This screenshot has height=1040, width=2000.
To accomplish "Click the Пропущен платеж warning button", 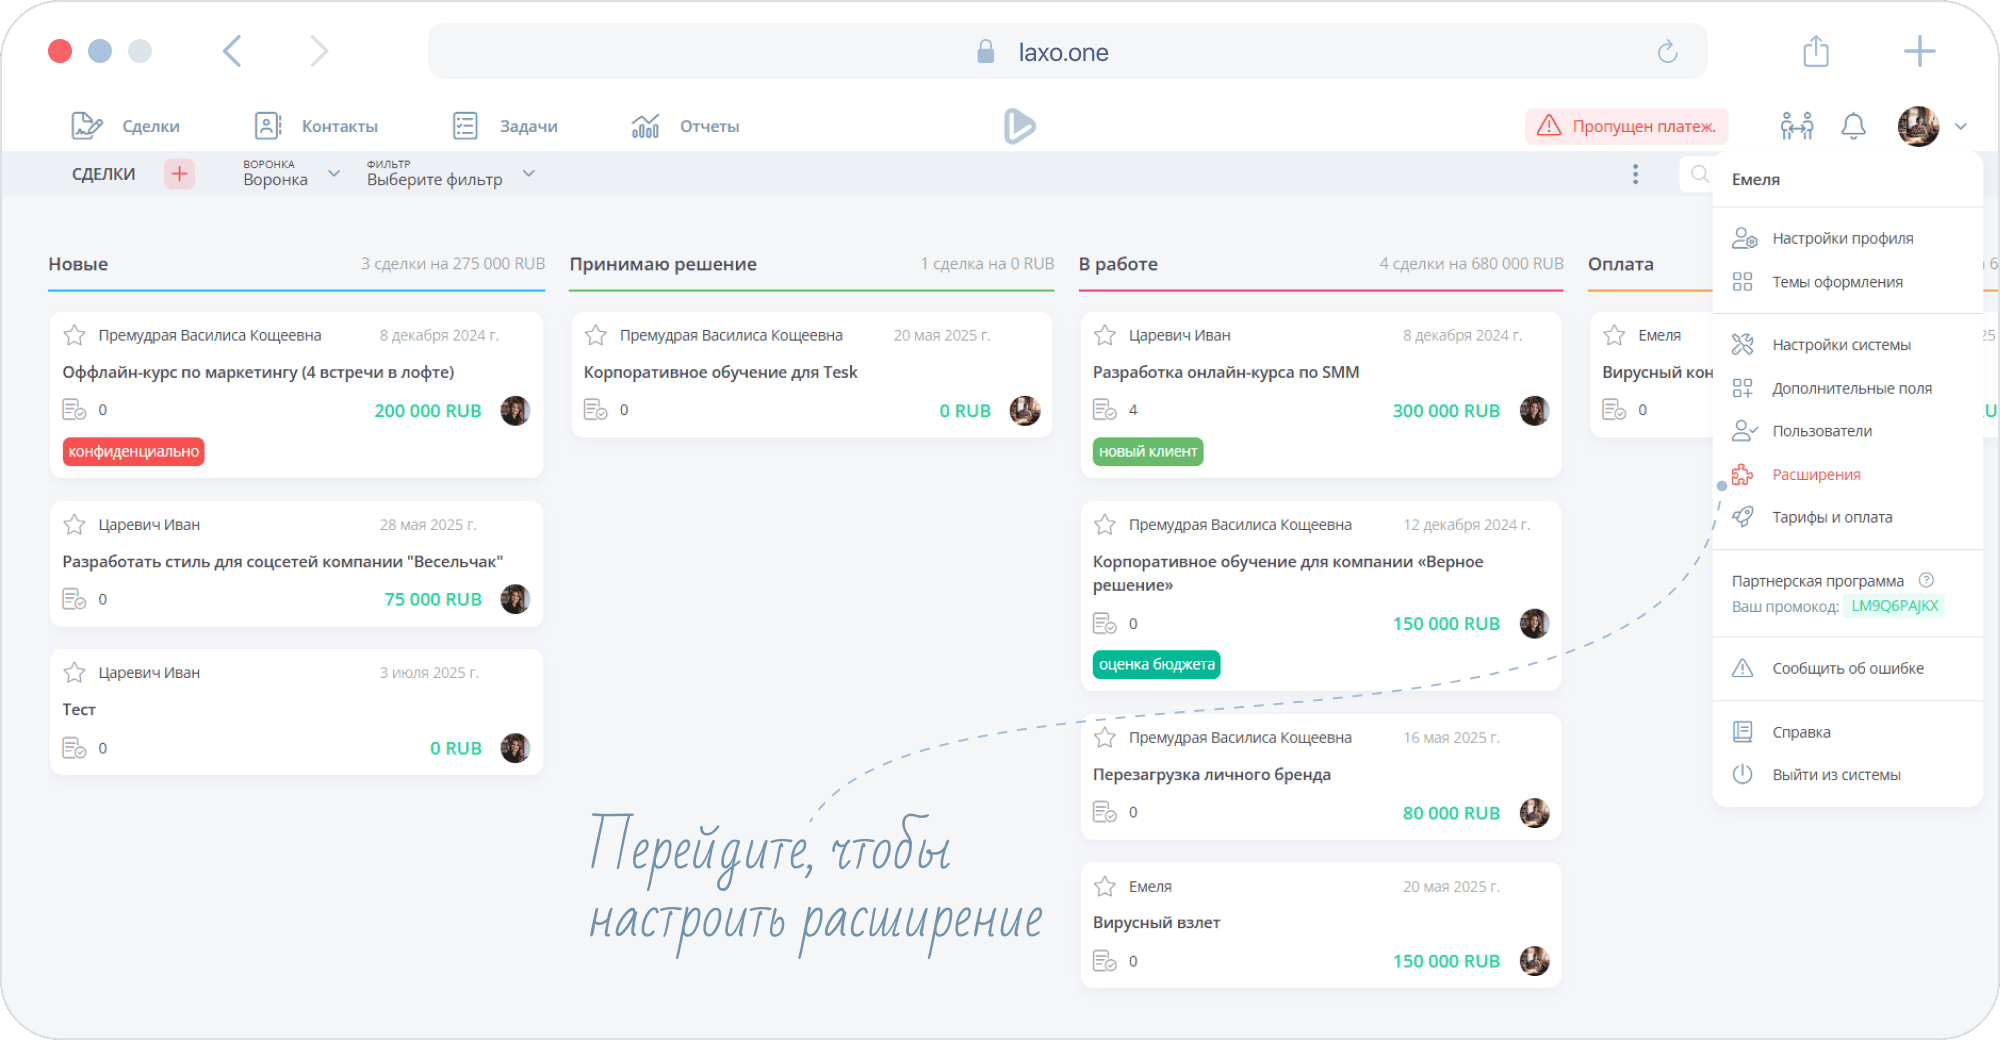I will [x=1627, y=126].
